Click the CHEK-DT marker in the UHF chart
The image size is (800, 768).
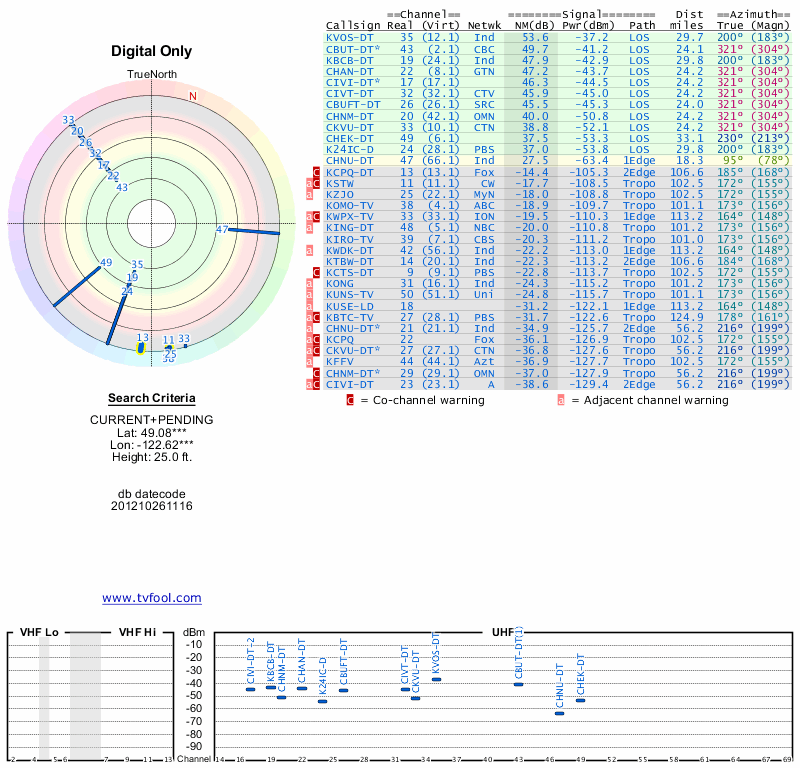pos(580,700)
